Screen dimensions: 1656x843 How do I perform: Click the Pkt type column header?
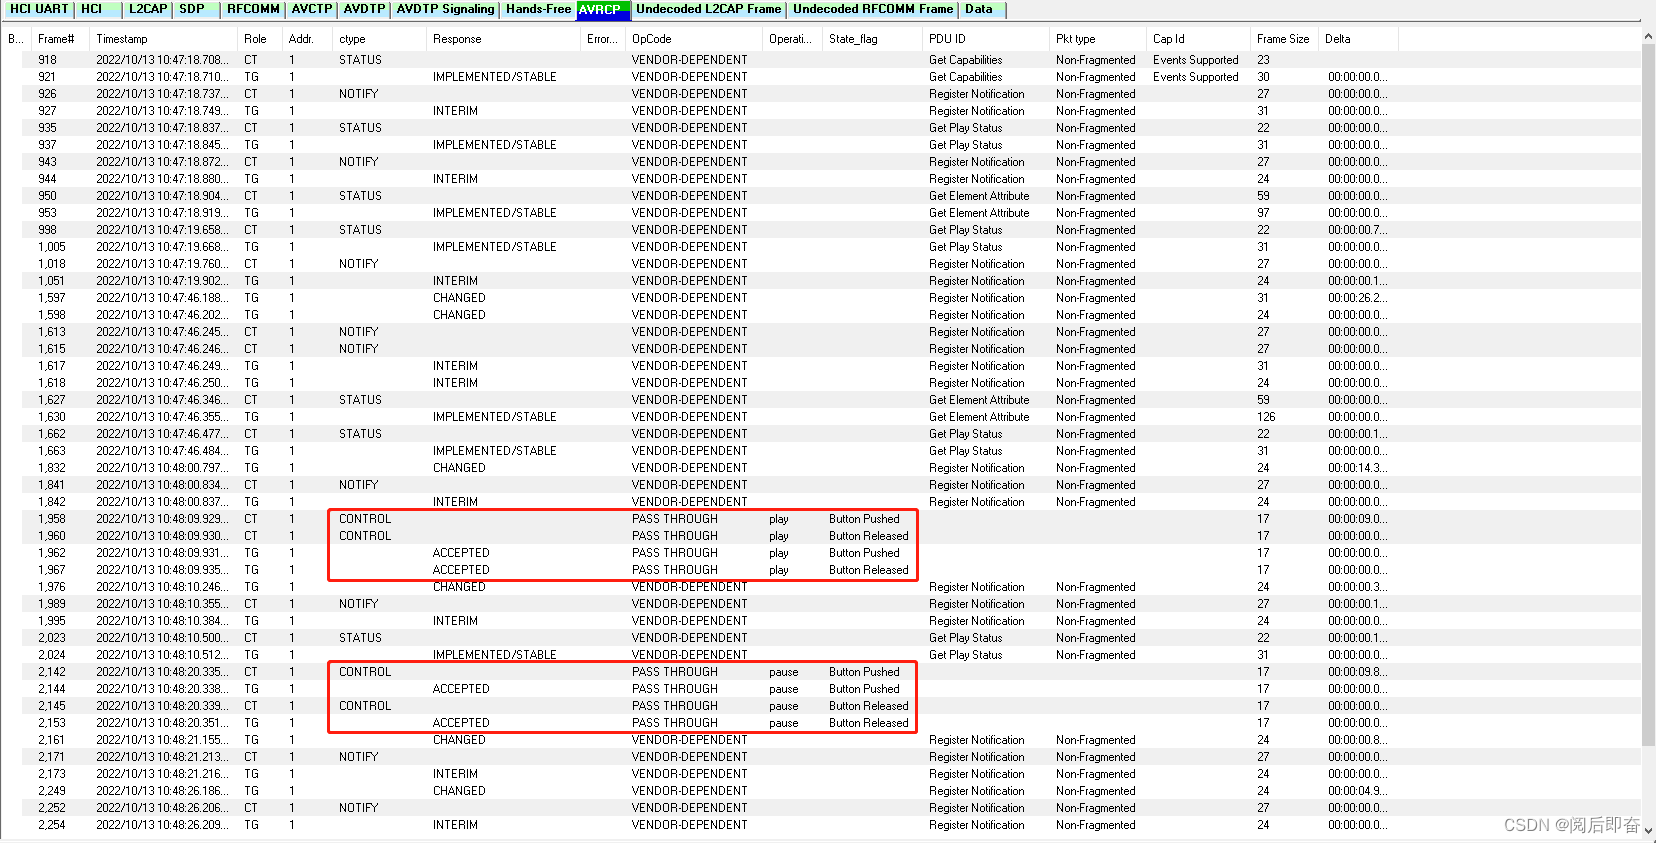click(1097, 39)
